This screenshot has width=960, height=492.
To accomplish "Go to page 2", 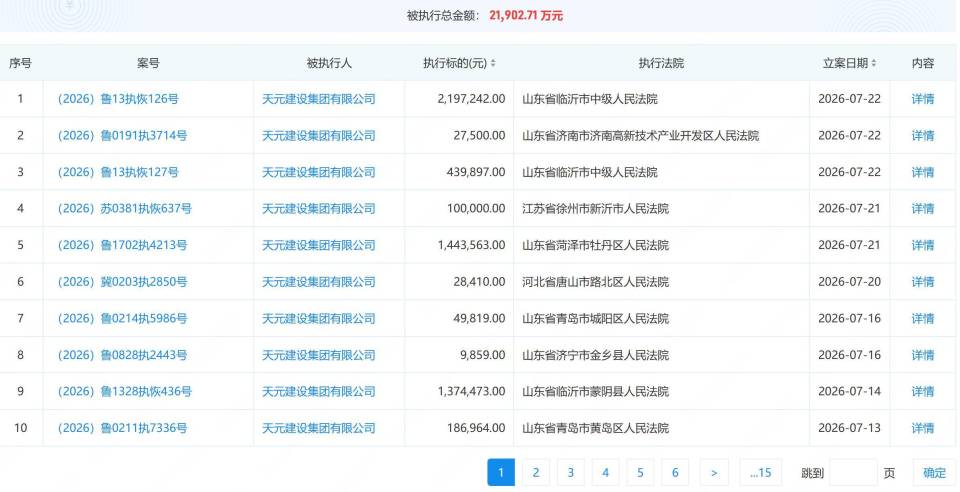I will pos(536,472).
